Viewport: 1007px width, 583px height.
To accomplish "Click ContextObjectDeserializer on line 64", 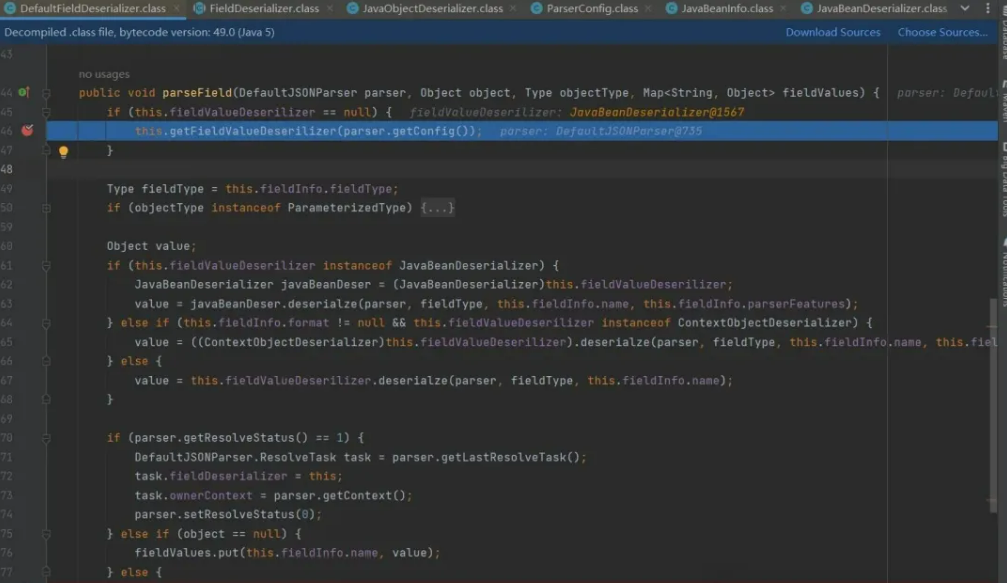I will [x=764, y=322].
